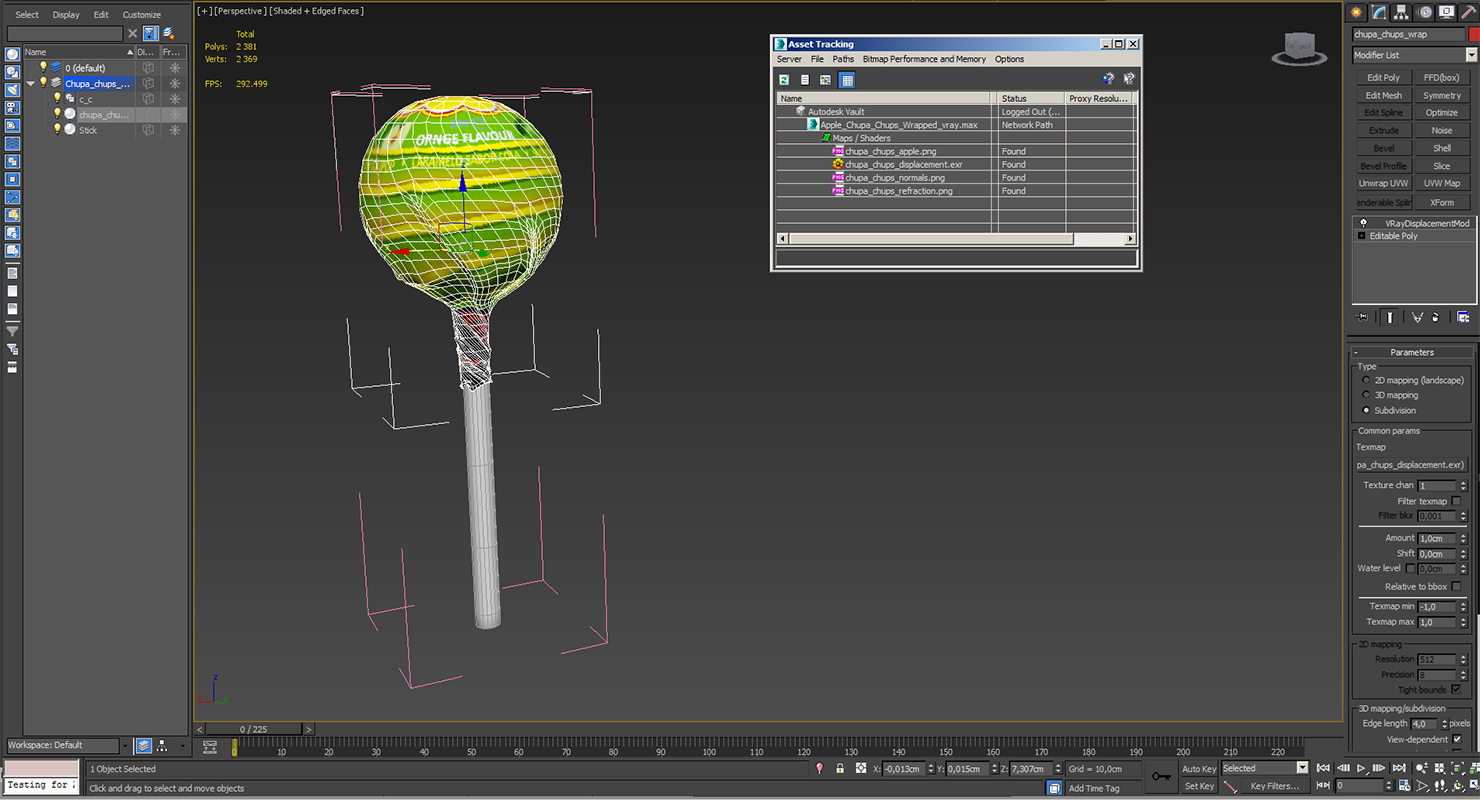
Task: Open the Display command panel tab
Action: coord(1447,12)
